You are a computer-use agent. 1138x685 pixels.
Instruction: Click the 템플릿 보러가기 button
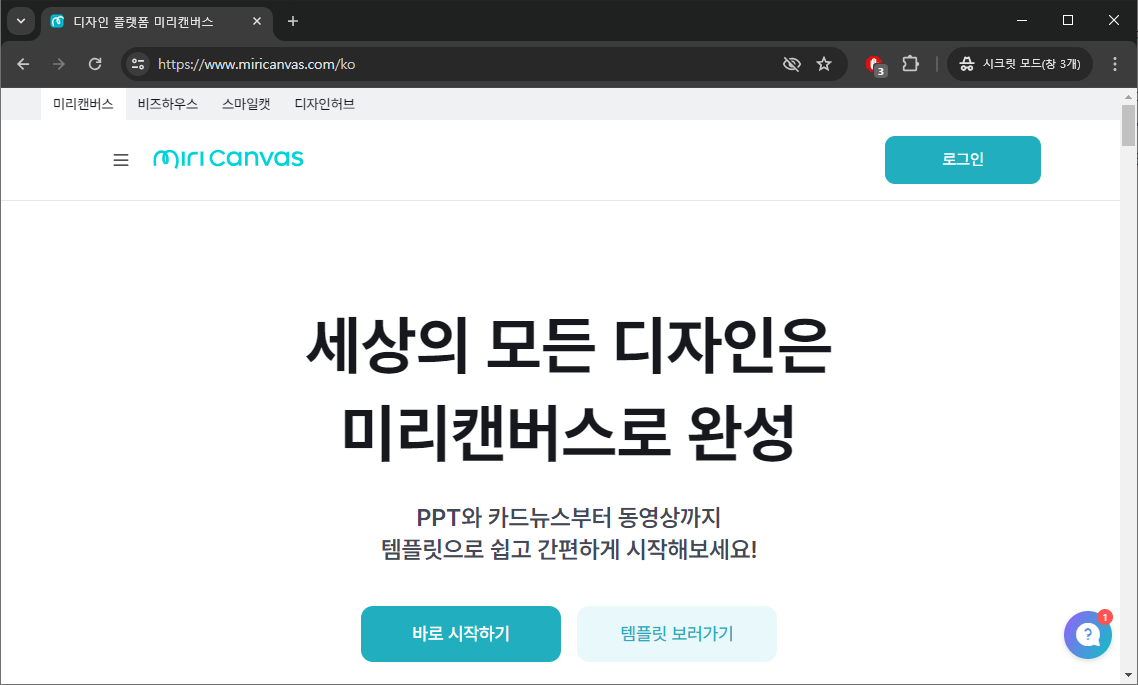[x=676, y=633]
